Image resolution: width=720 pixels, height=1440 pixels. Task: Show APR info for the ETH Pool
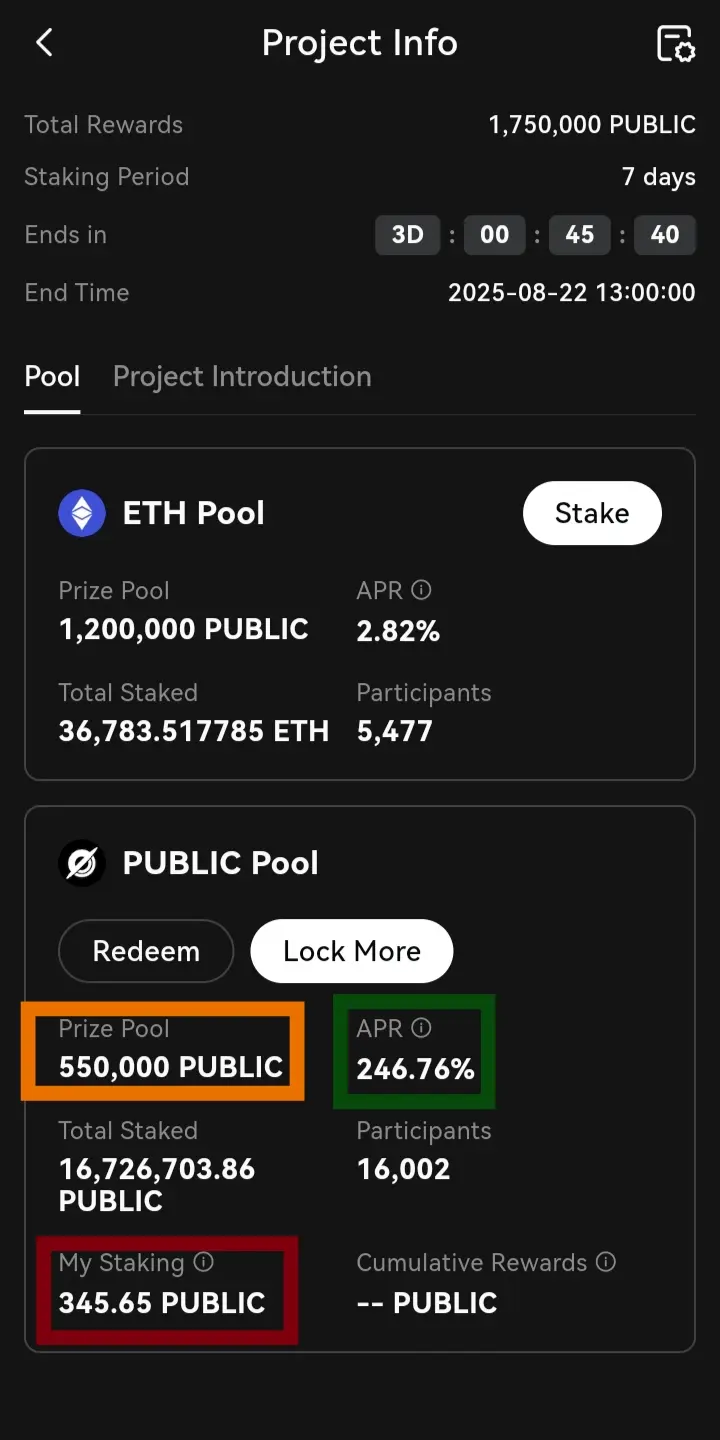(x=422, y=590)
